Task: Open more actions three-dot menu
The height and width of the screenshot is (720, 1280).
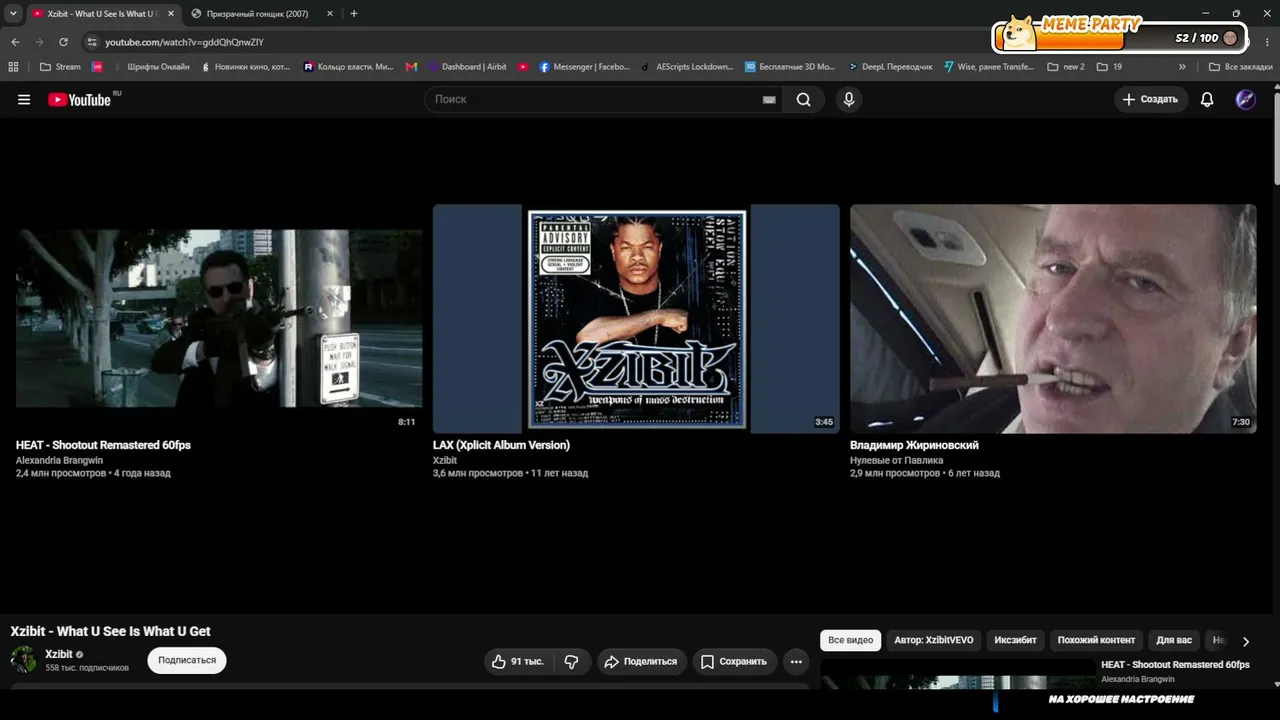Action: (796, 661)
